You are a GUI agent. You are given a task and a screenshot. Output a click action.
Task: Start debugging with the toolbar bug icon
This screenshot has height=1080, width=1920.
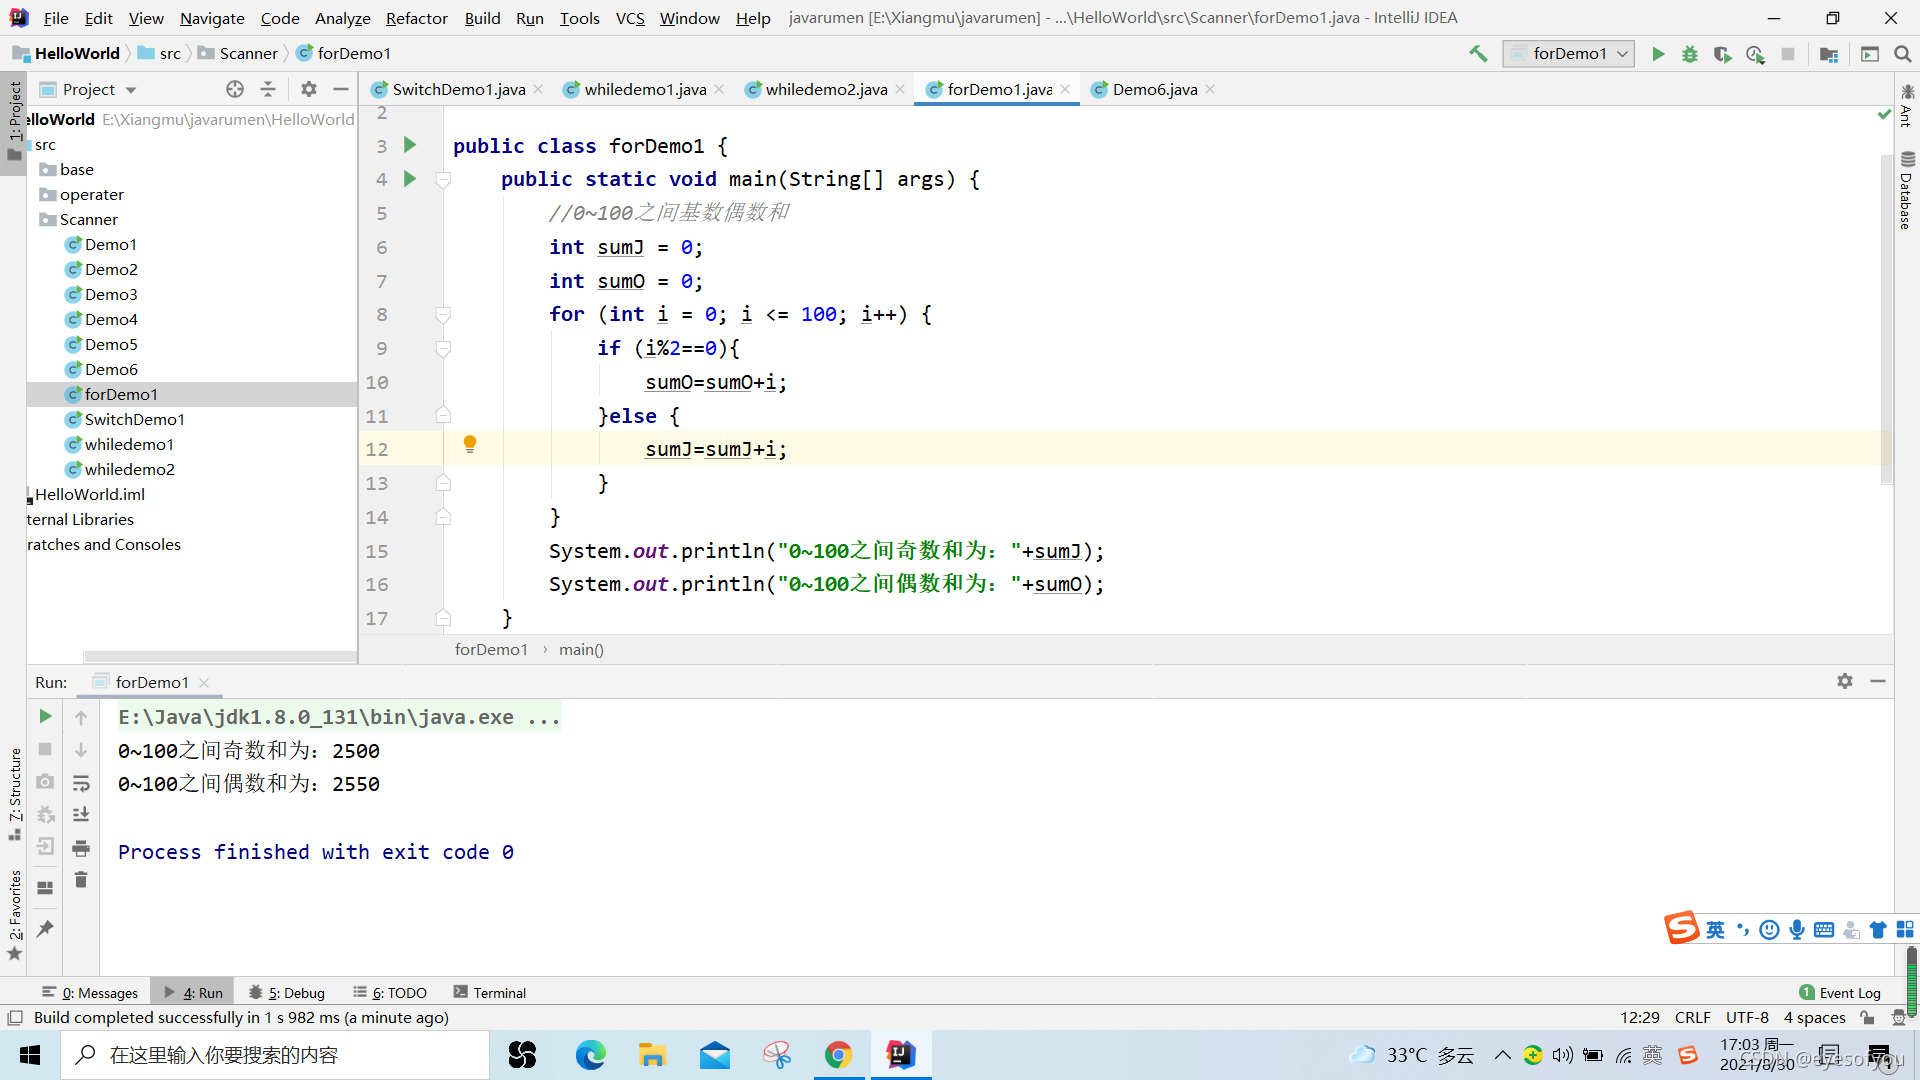click(1690, 54)
